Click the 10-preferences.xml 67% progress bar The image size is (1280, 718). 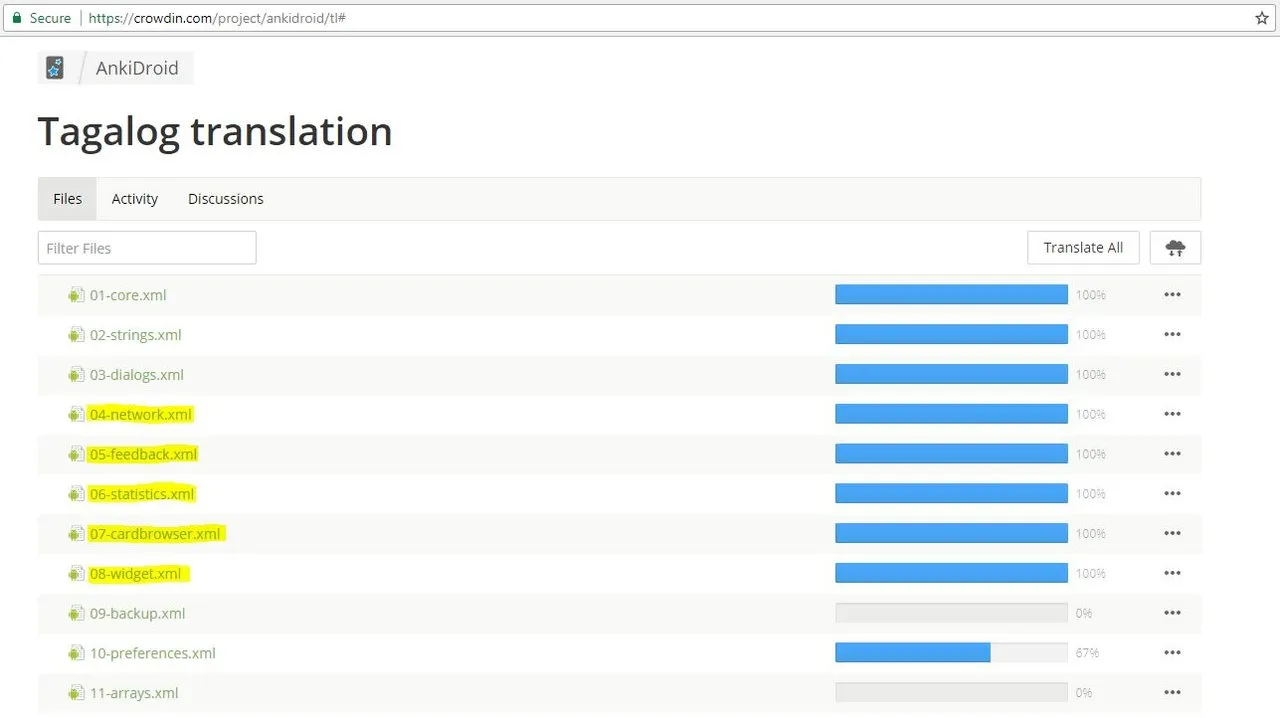coord(951,653)
